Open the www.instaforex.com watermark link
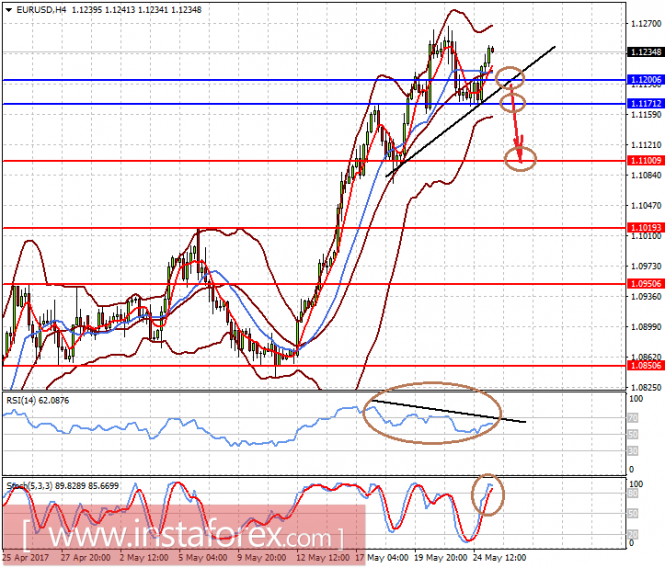This screenshot has height=568, width=665. coord(183,535)
